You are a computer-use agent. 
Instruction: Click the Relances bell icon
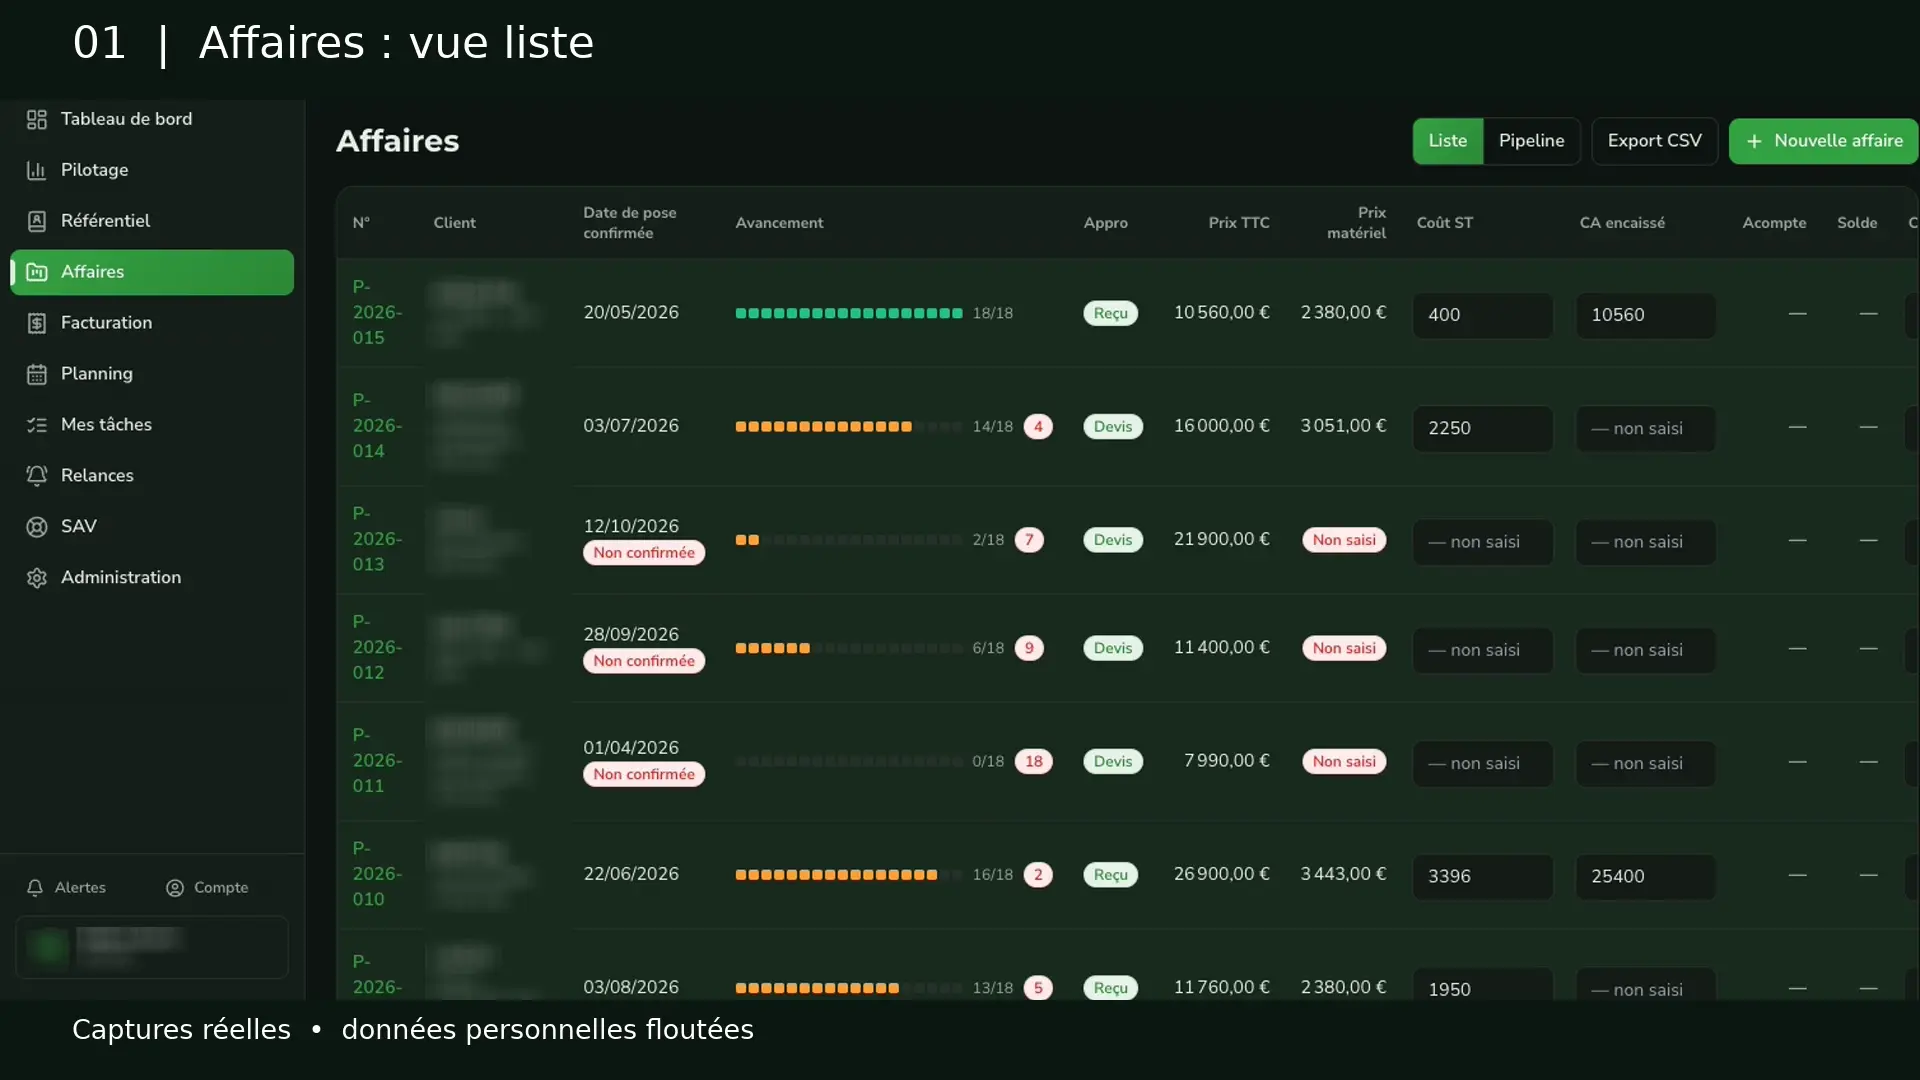[37, 476]
